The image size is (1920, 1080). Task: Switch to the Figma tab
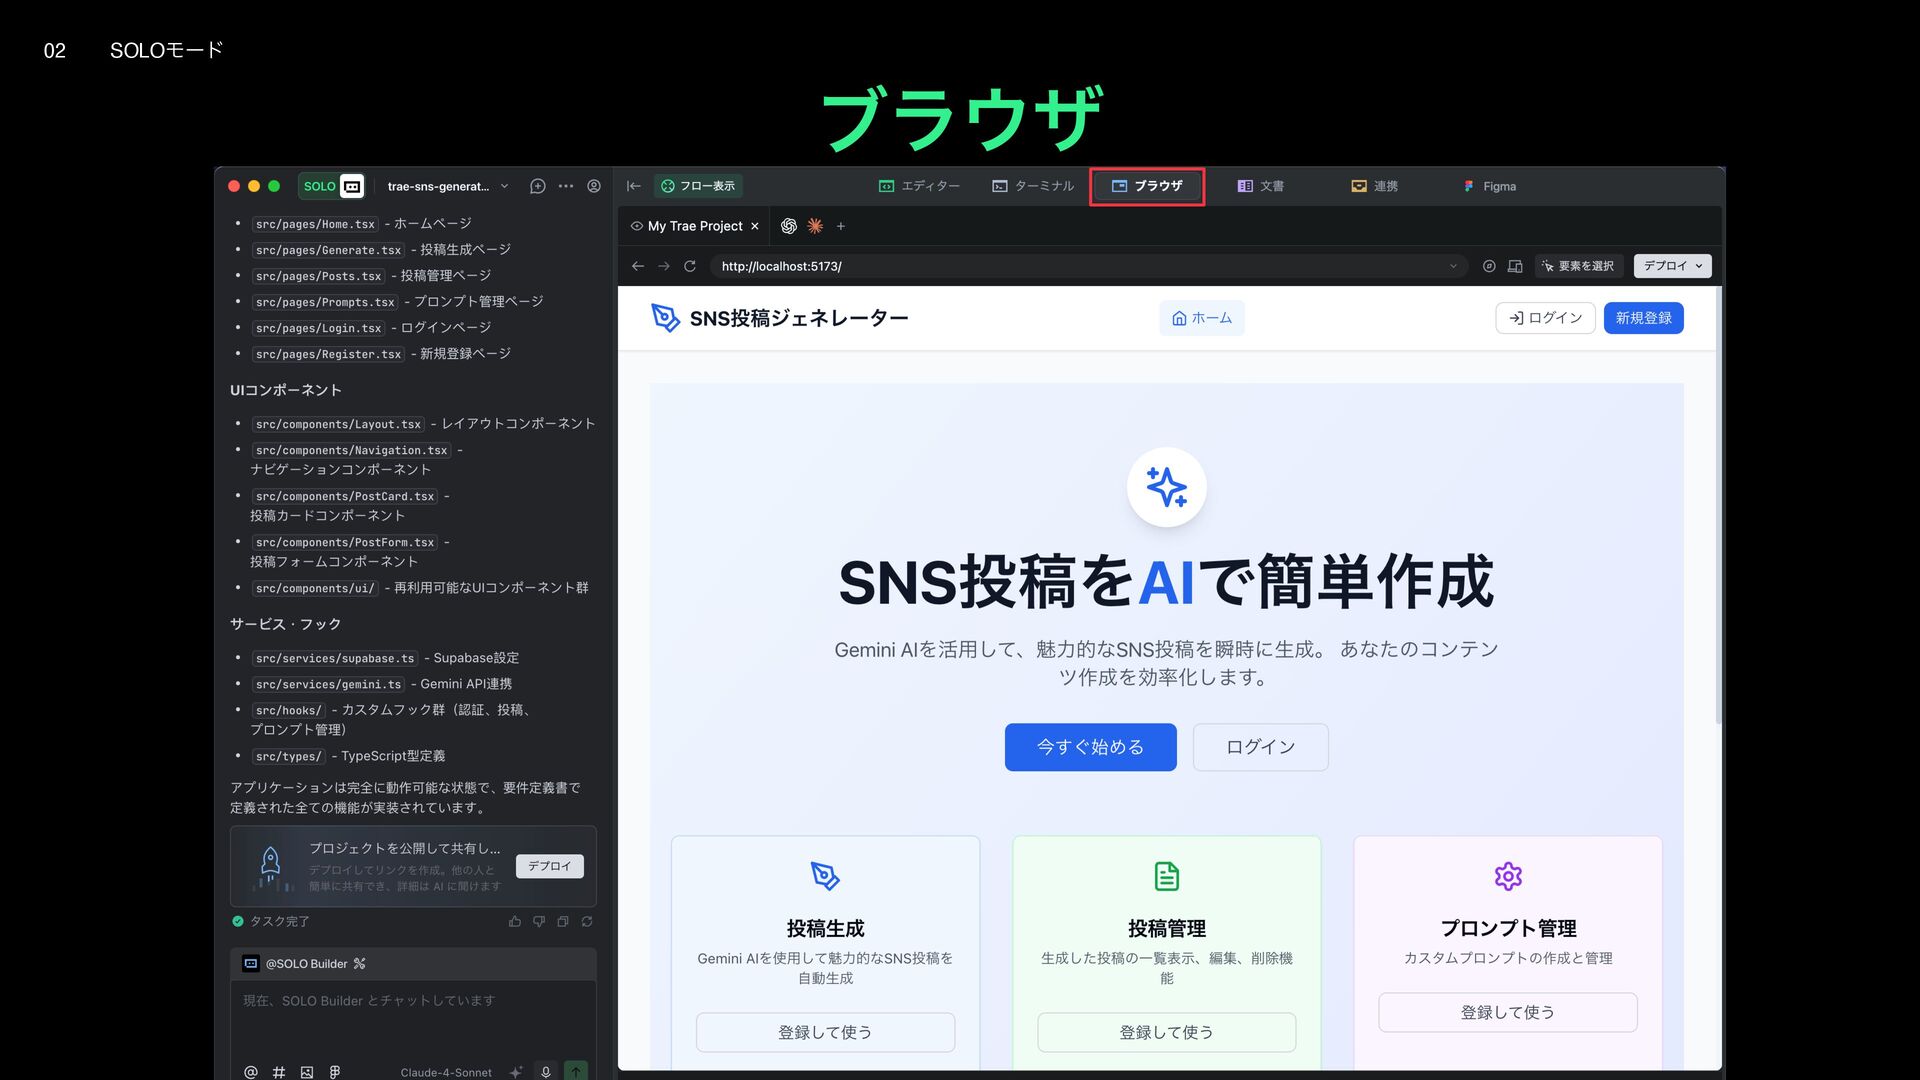[1490, 186]
